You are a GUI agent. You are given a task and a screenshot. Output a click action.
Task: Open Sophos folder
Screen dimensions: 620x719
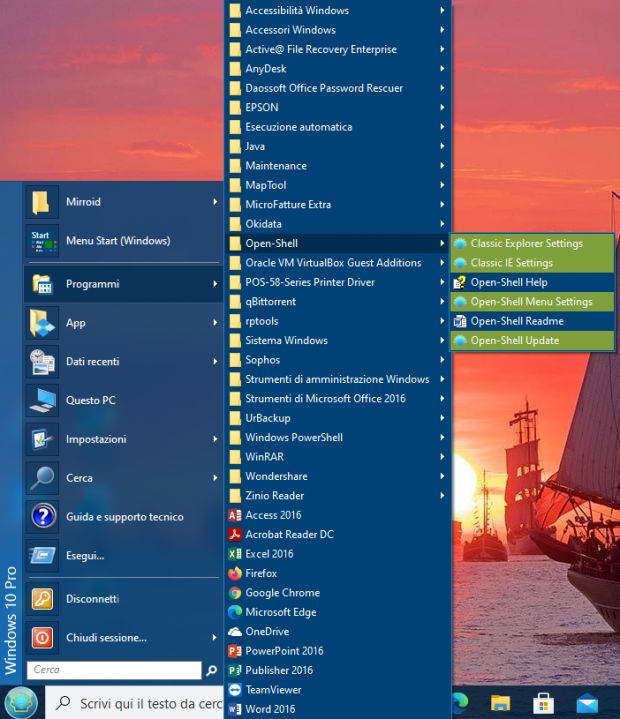coord(338,360)
